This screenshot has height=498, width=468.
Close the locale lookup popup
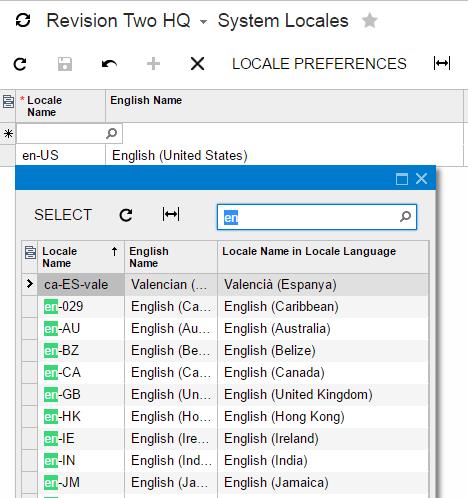click(x=422, y=179)
